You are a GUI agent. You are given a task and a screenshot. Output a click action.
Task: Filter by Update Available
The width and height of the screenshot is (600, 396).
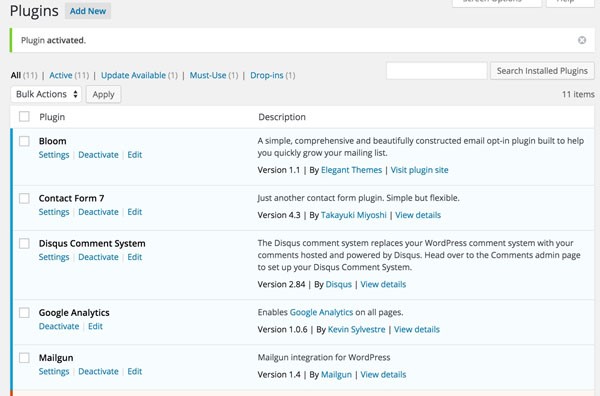(133, 75)
